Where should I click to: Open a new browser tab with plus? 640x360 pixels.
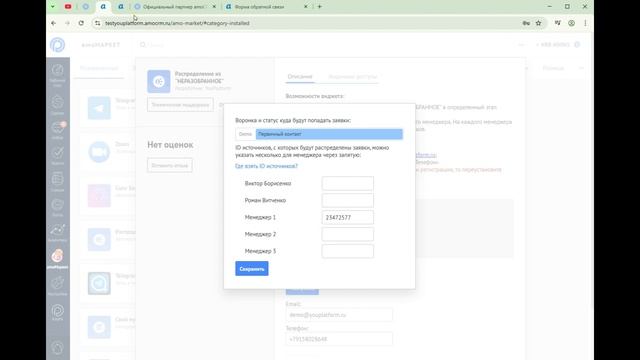point(320,7)
